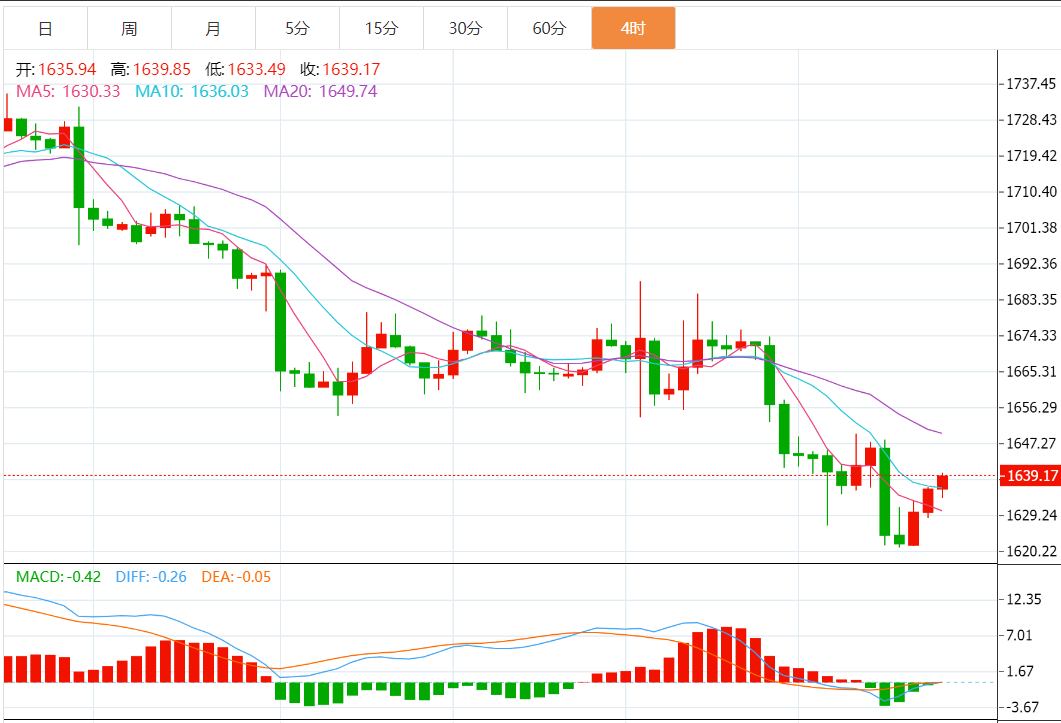Screen dimensions: 1061x723
Task: Click the 1683.35 price axis label
Action: (x=1031, y=299)
